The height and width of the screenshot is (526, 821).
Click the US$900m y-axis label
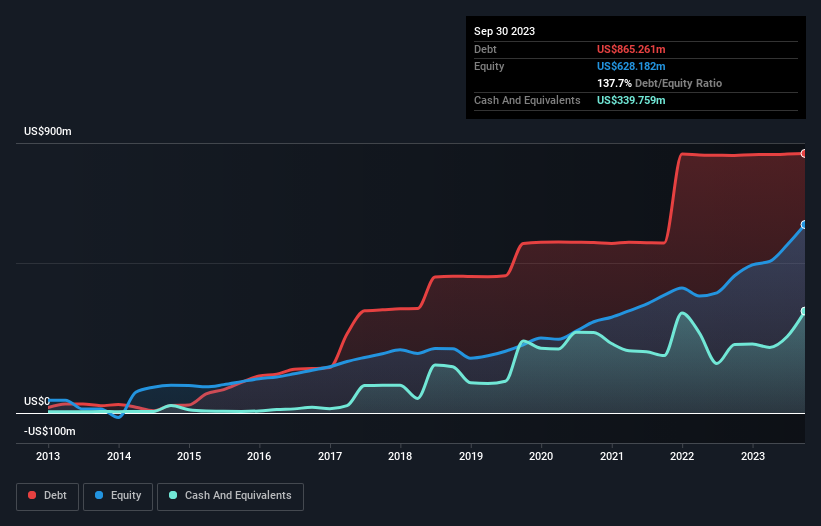tap(48, 131)
